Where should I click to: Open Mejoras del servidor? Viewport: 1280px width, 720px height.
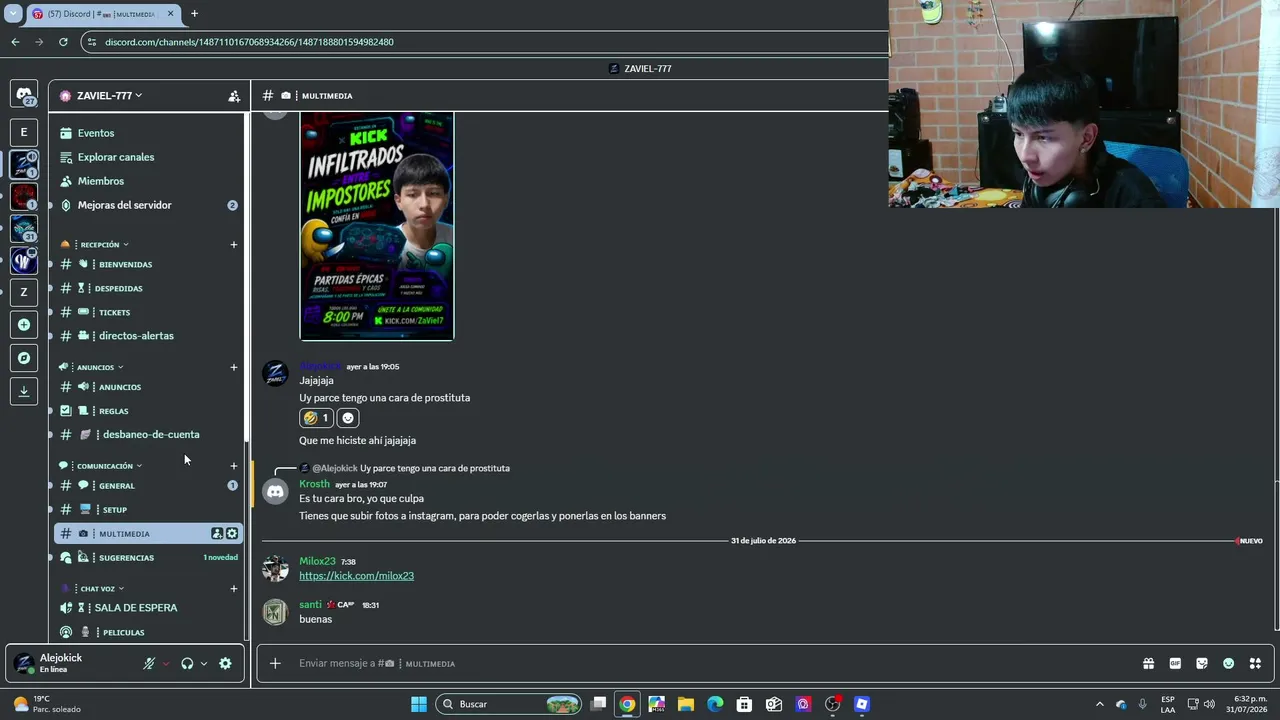[x=148, y=205]
